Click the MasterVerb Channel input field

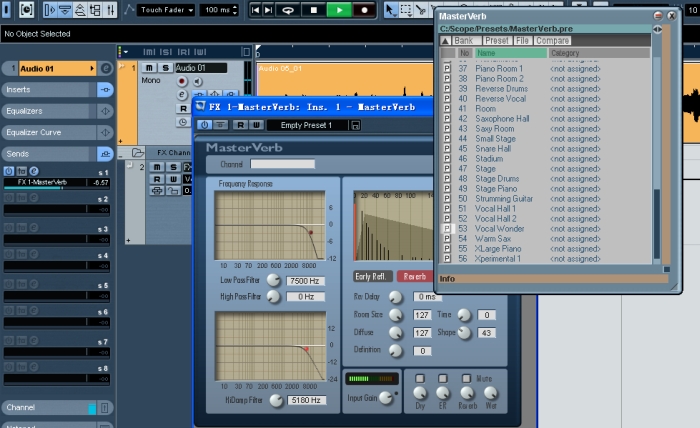283,164
